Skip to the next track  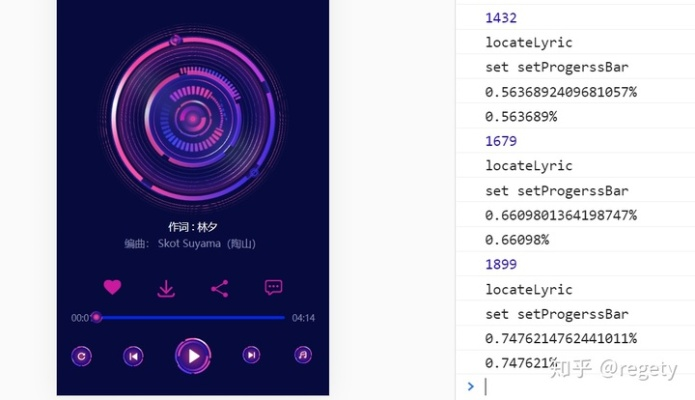point(252,355)
